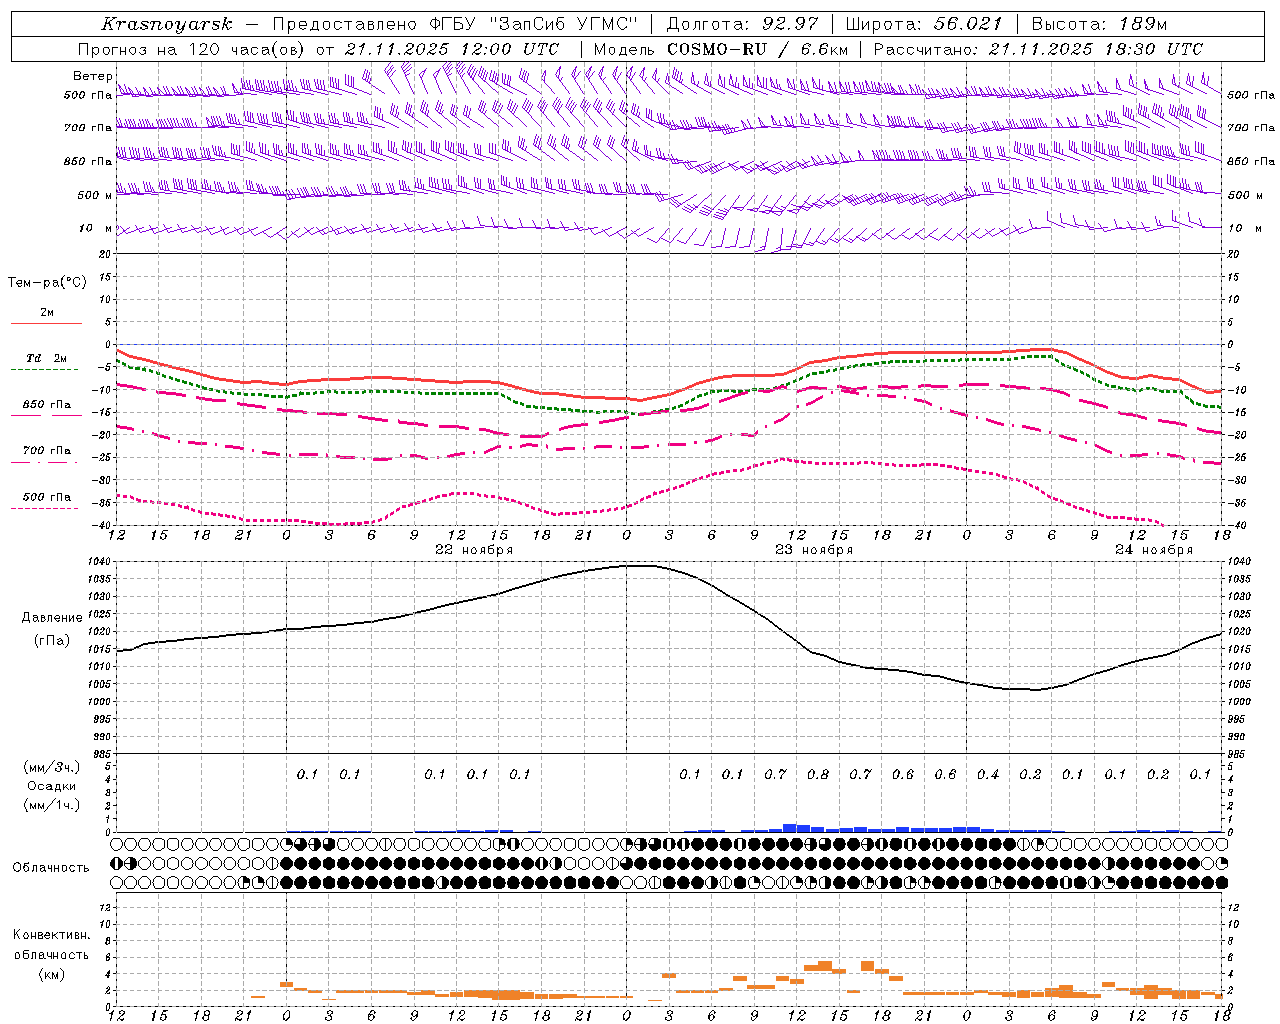Click the Рассчитано: 21.11.2025 18:30 UTC text
Screen dimensions: 1280x1024
1038,49
